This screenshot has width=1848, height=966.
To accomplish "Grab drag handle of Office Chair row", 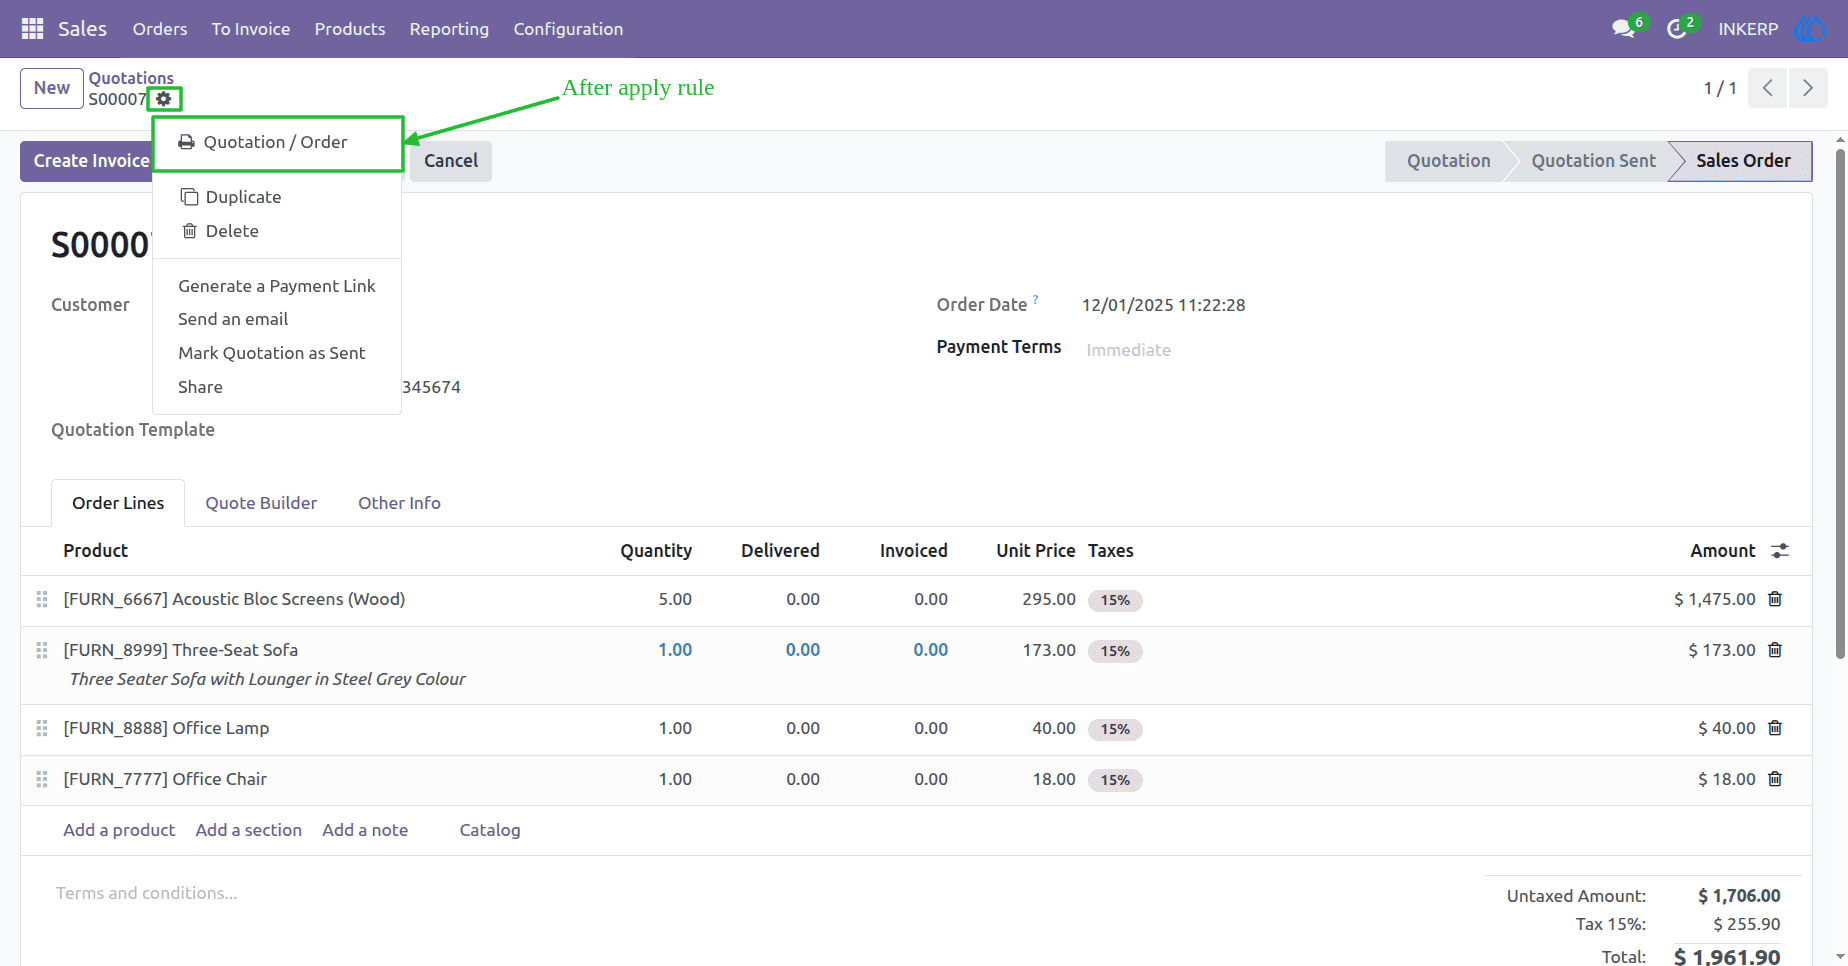I will click(x=42, y=779).
